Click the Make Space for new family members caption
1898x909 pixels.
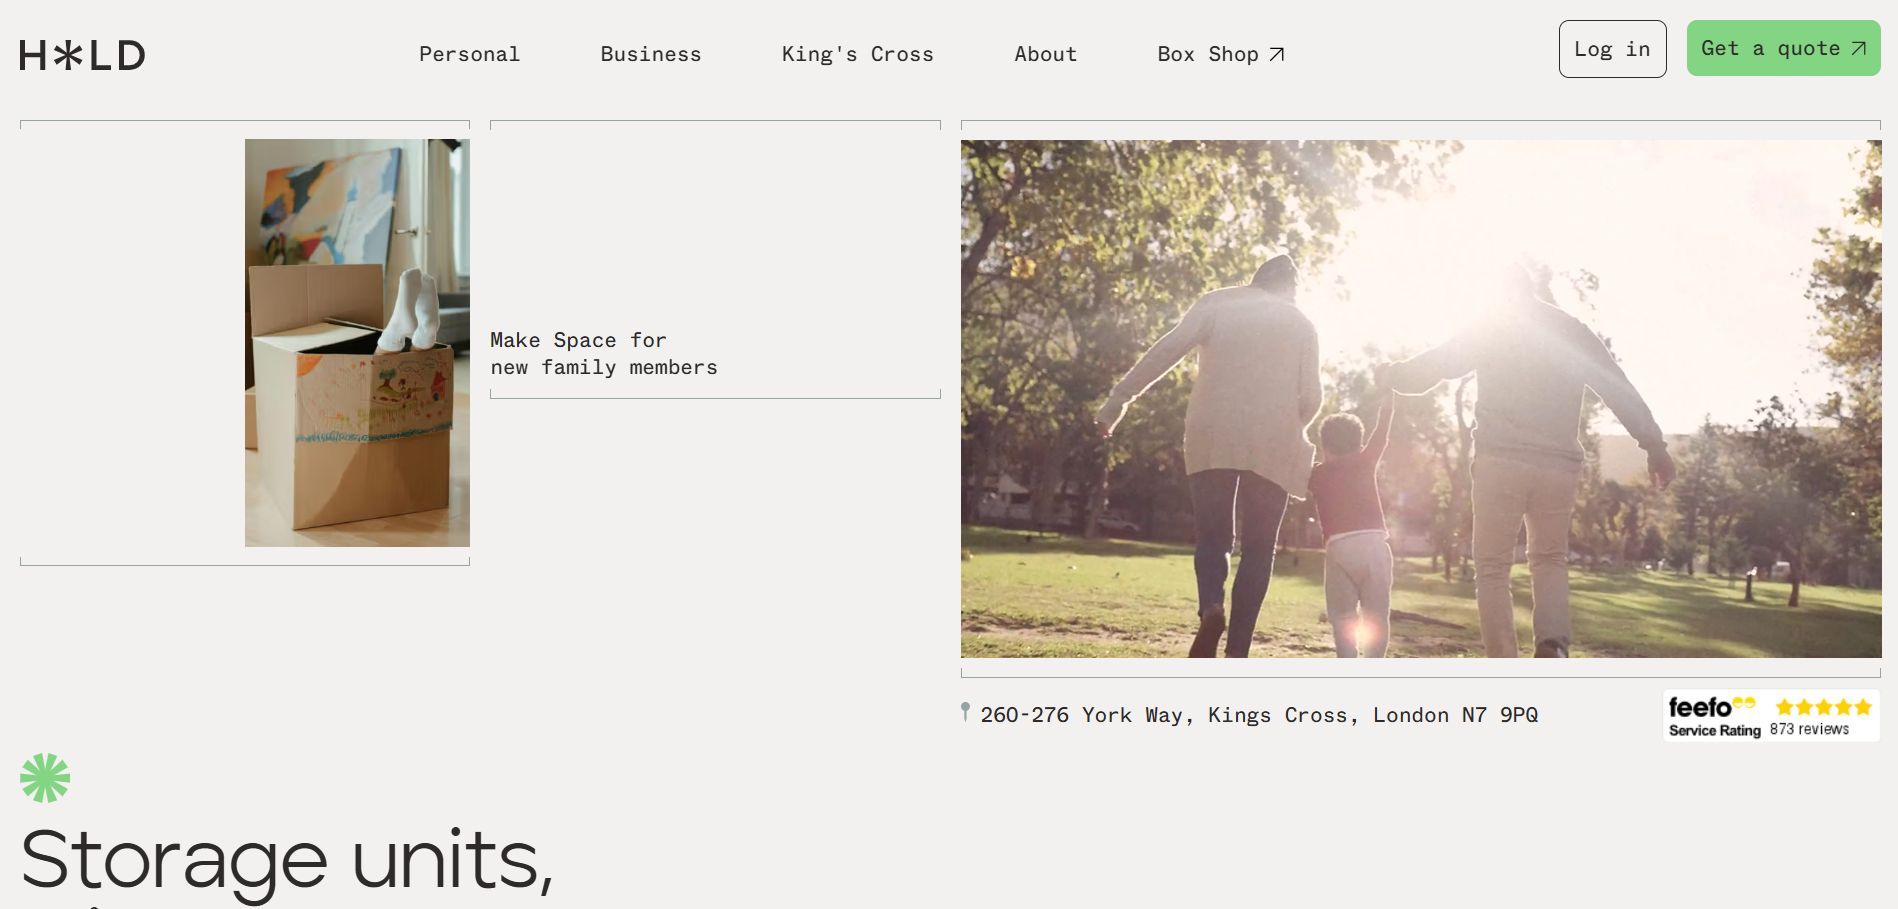click(x=603, y=354)
